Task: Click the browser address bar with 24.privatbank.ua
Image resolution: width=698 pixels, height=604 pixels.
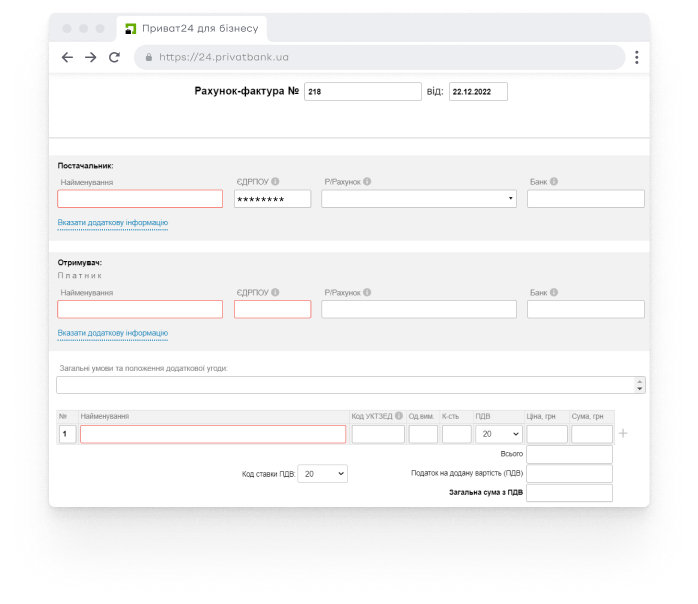Action: (x=380, y=58)
